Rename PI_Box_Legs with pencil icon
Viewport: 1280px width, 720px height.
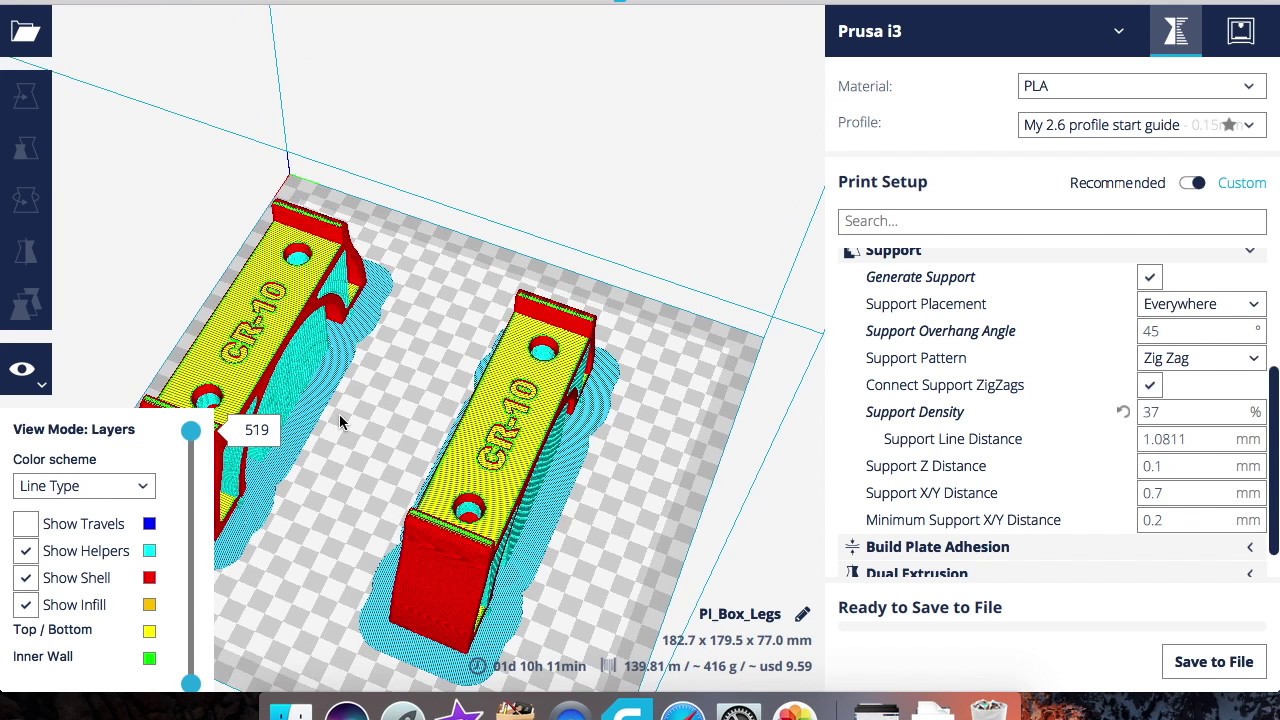point(802,614)
